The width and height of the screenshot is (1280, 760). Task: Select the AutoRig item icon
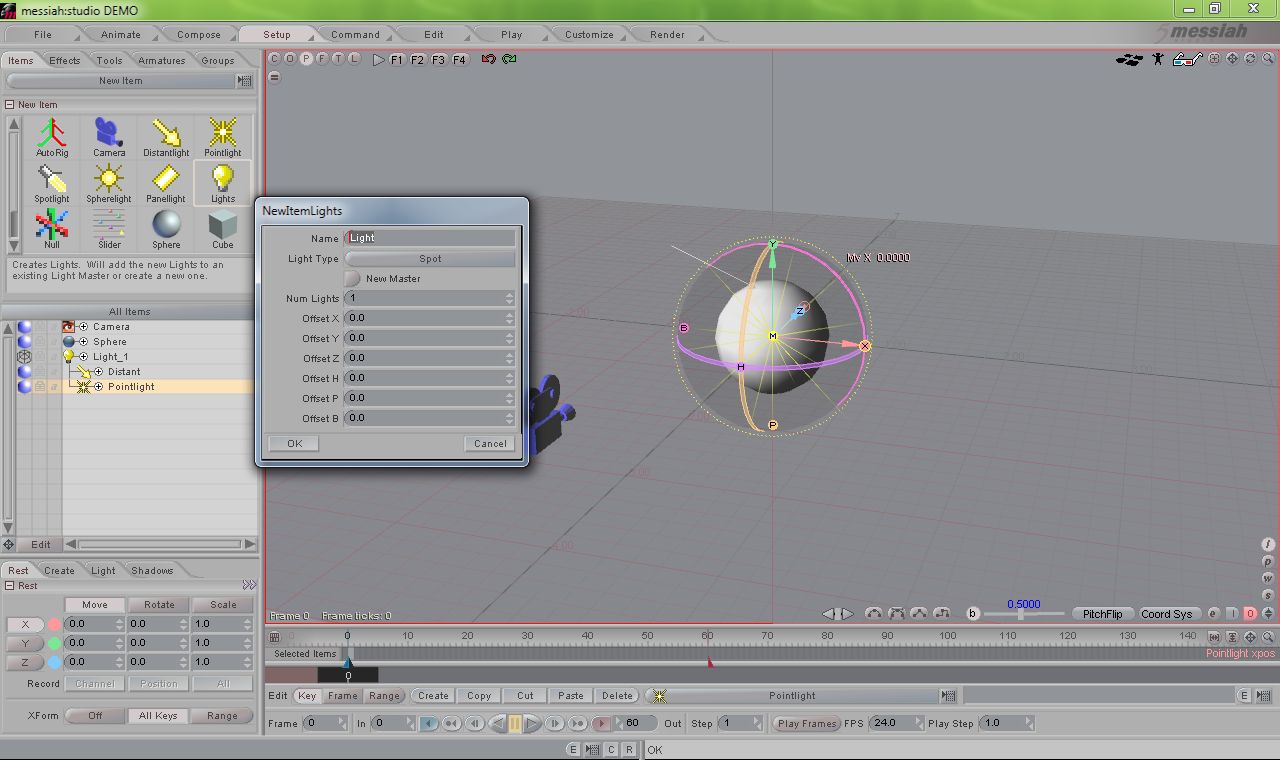[x=52, y=137]
